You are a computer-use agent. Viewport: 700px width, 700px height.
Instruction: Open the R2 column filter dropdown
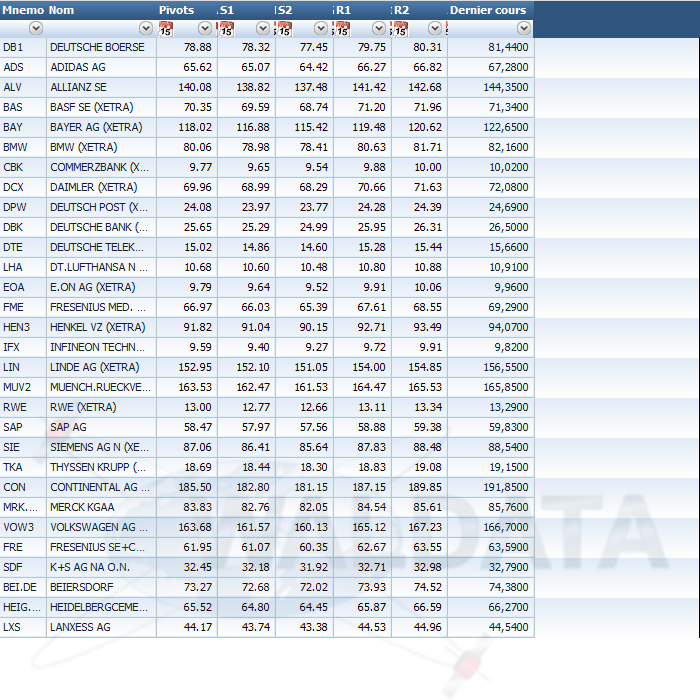tap(434, 29)
